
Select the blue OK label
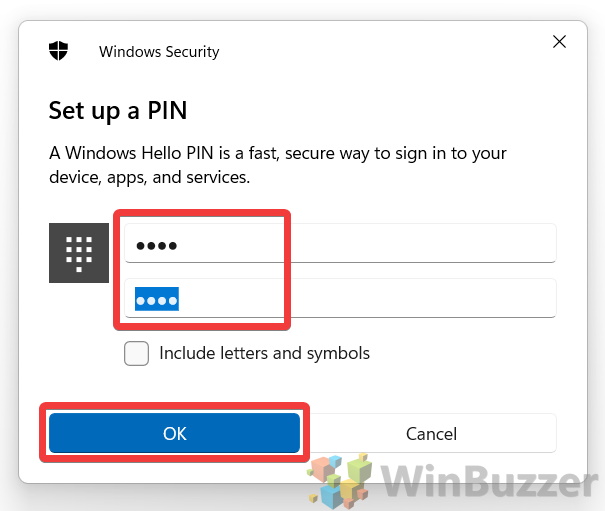pos(174,434)
